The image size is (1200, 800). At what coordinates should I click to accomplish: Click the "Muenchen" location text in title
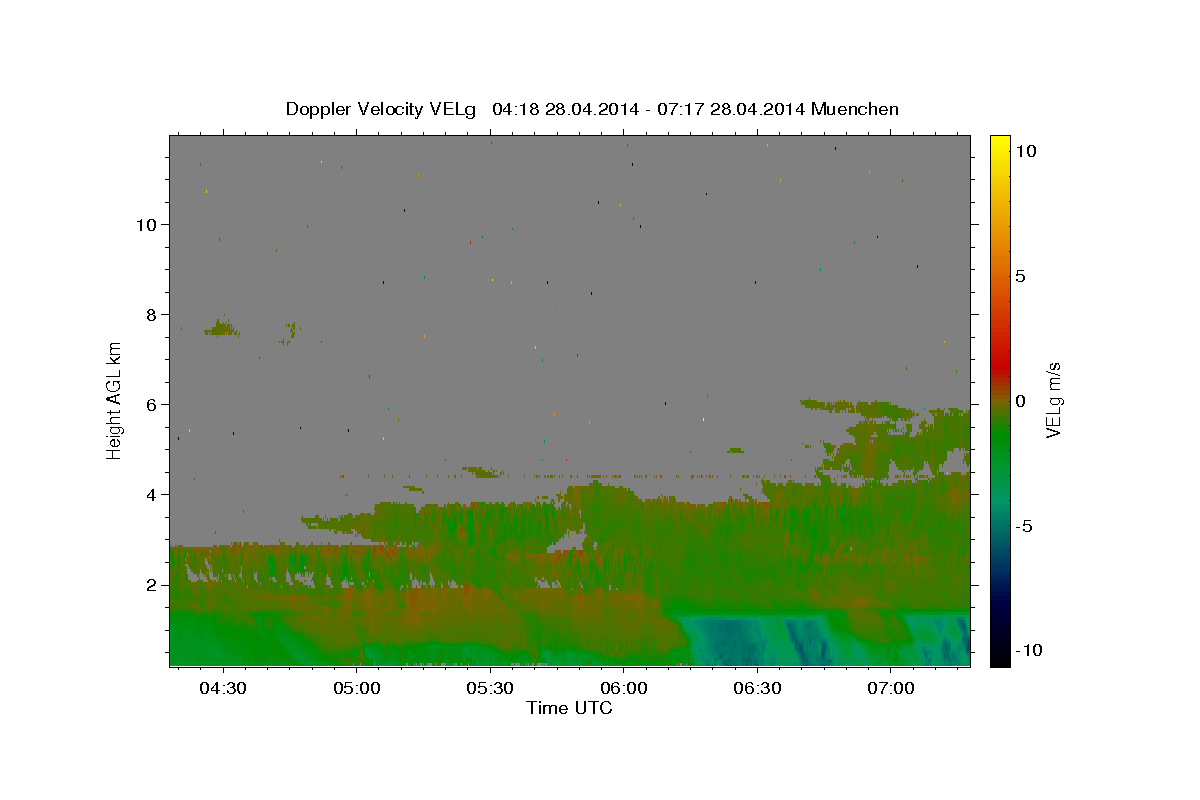(855, 109)
